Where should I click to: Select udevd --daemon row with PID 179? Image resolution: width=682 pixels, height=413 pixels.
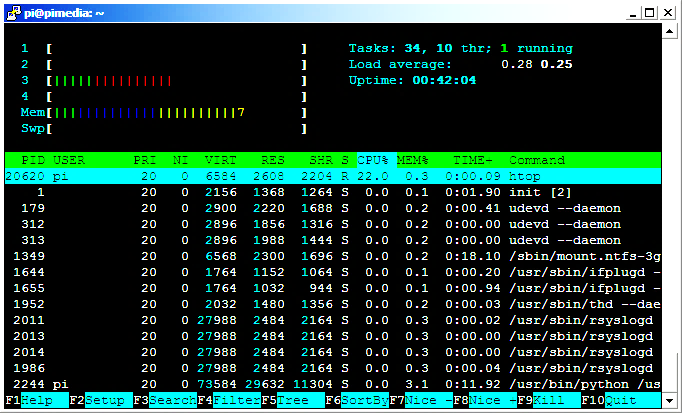click(333, 208)
